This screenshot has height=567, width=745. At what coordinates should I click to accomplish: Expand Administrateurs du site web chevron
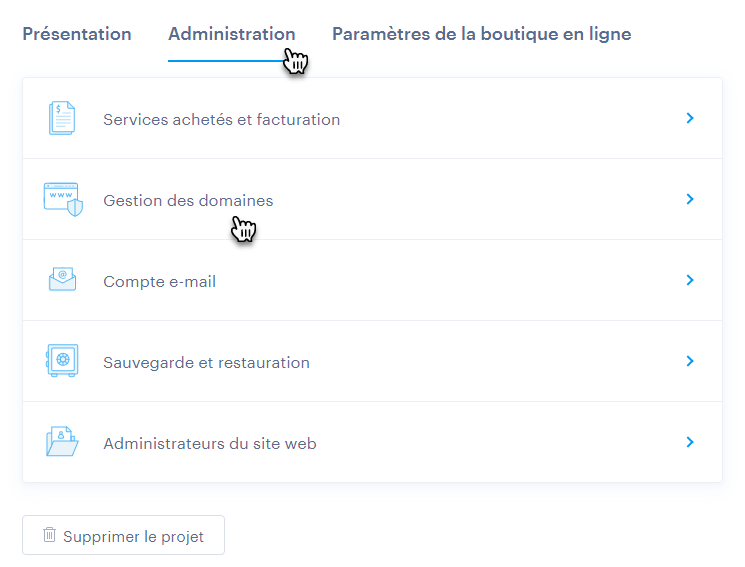(690, 441)
